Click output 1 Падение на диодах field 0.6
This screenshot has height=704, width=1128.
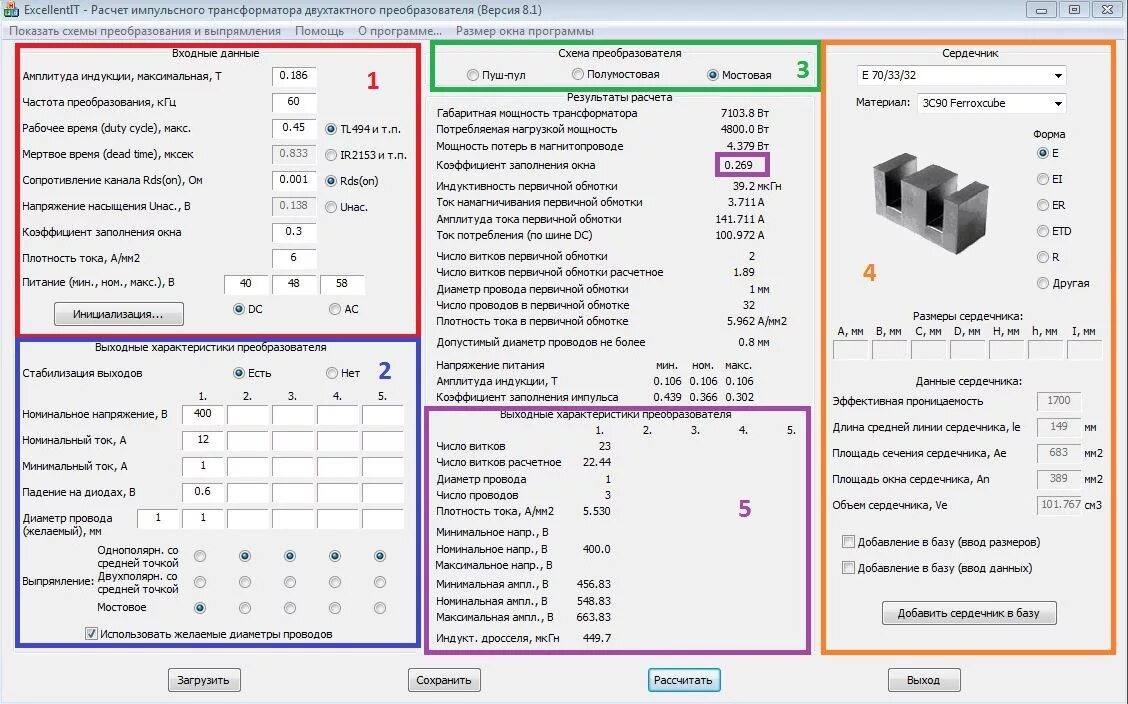(x=203, y=491)
